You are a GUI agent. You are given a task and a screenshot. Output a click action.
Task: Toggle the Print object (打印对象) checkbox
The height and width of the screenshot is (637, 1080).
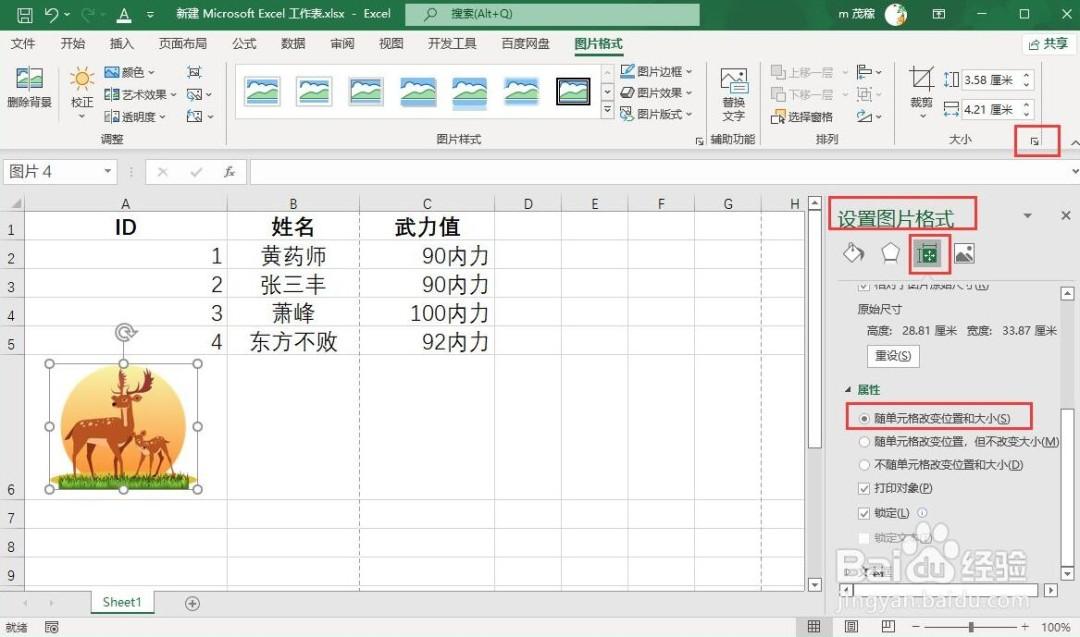(x=864, y=488)
